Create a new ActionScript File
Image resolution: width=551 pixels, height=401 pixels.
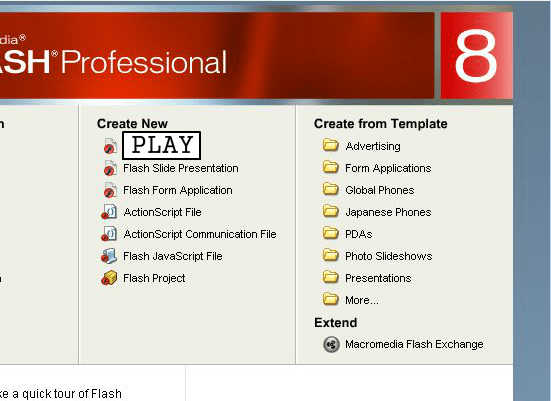click(x=162, y=212)
